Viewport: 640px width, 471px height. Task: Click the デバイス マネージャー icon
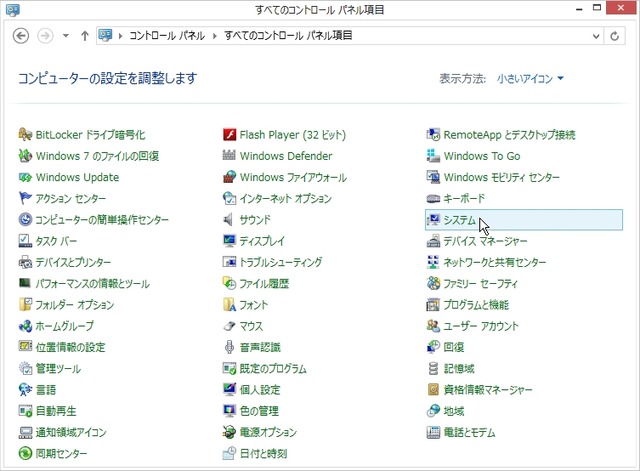coord(433,241)
